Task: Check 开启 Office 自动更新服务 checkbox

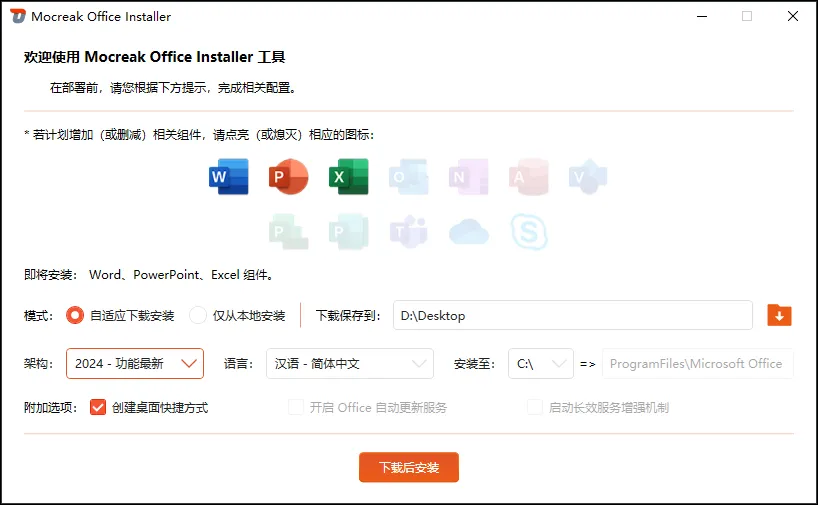Action: tap(296, 407)
